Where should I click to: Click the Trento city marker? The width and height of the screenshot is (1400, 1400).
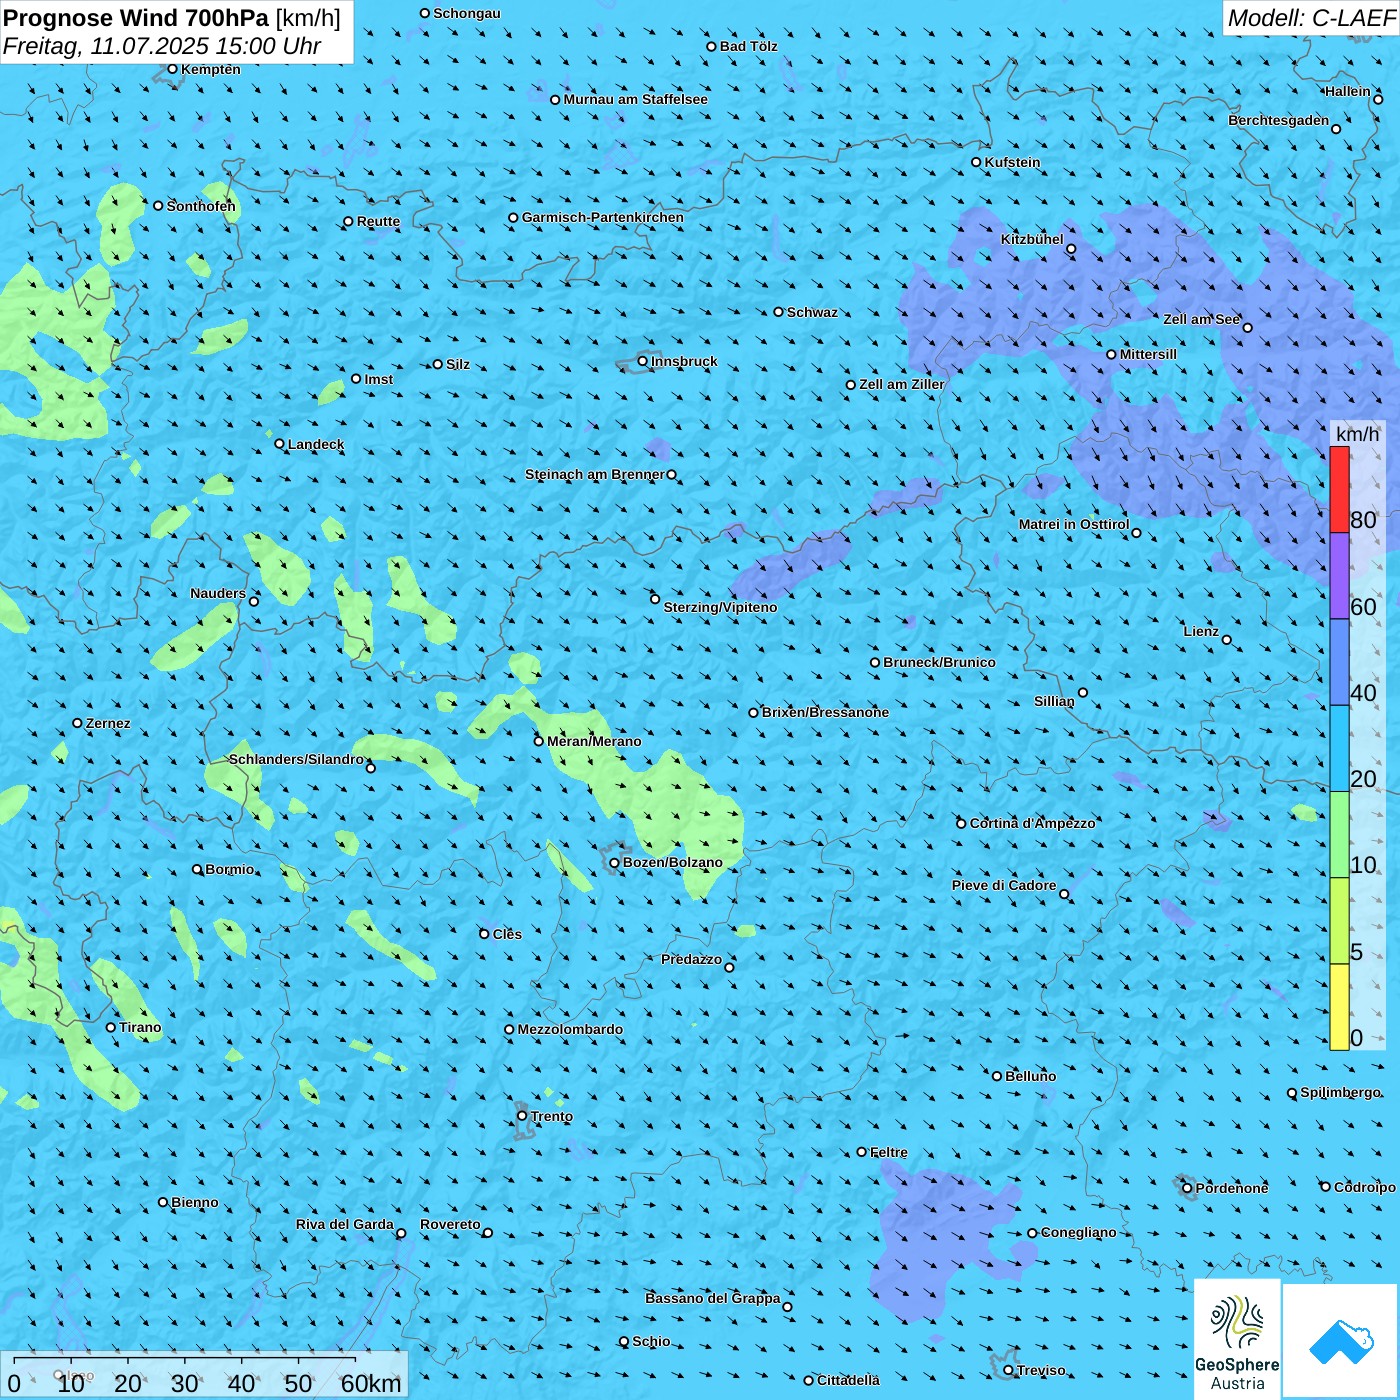[x=522, y=1116]
